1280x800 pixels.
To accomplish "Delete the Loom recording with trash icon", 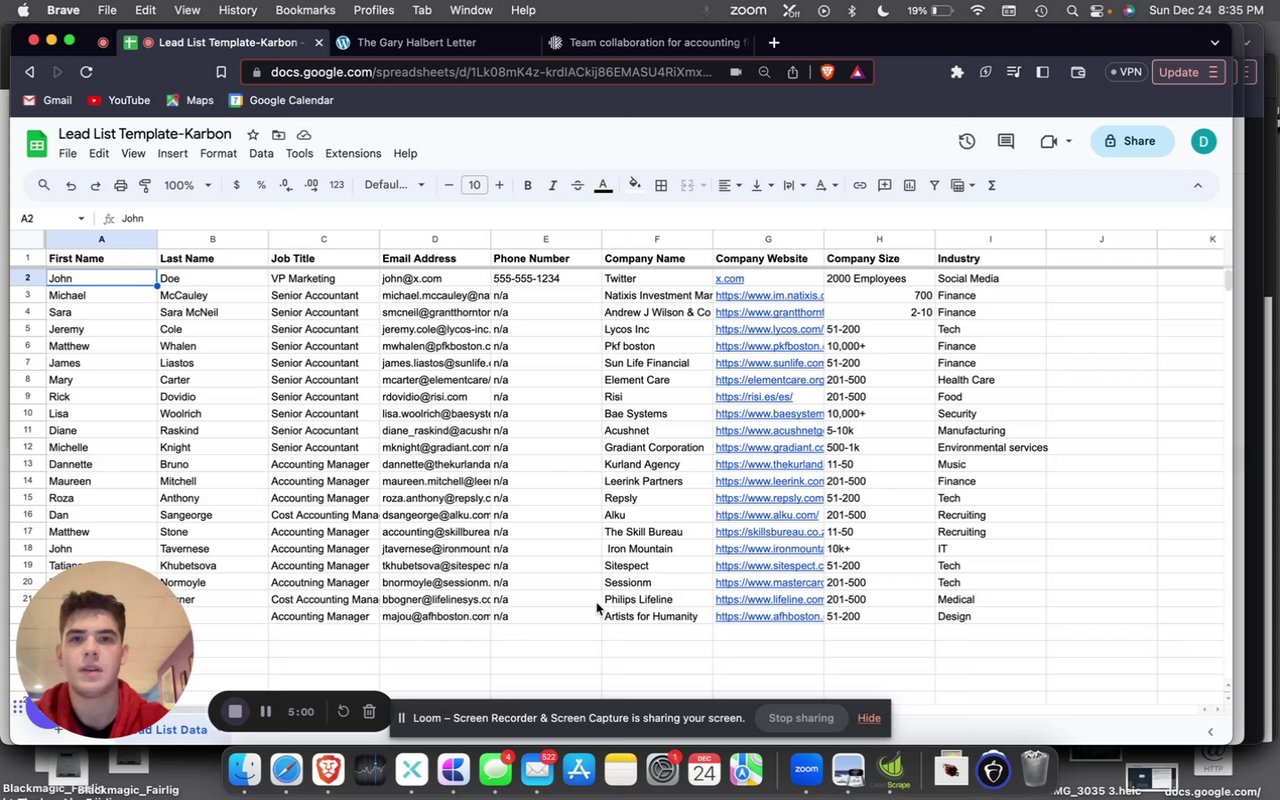I will pos(369,712).
